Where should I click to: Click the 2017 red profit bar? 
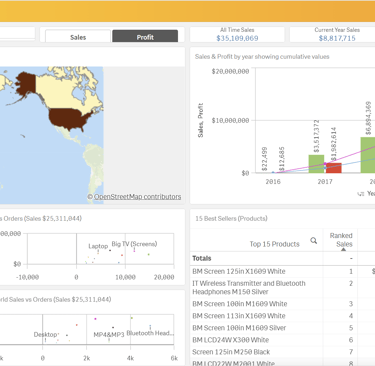[x=334, y=168]
